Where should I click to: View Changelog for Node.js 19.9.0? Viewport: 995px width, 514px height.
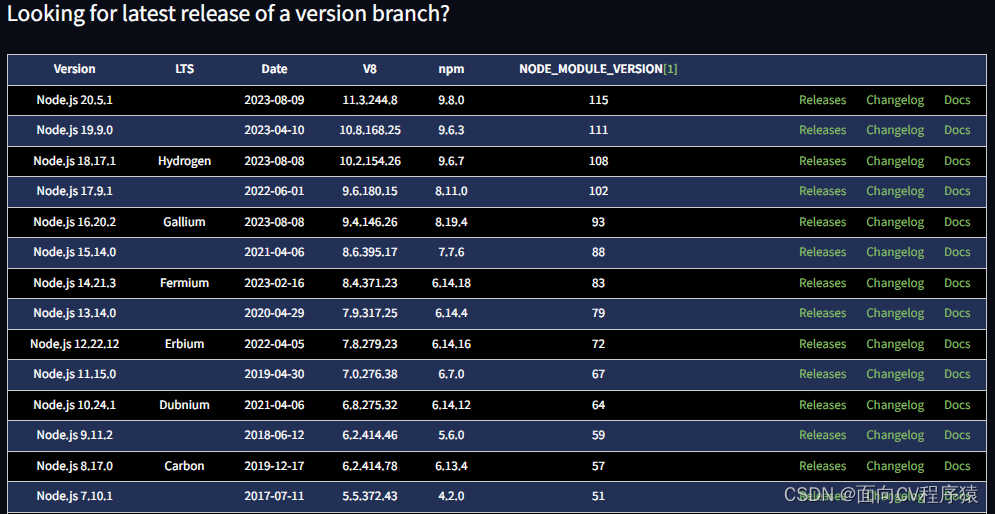[x=895, y=130]
